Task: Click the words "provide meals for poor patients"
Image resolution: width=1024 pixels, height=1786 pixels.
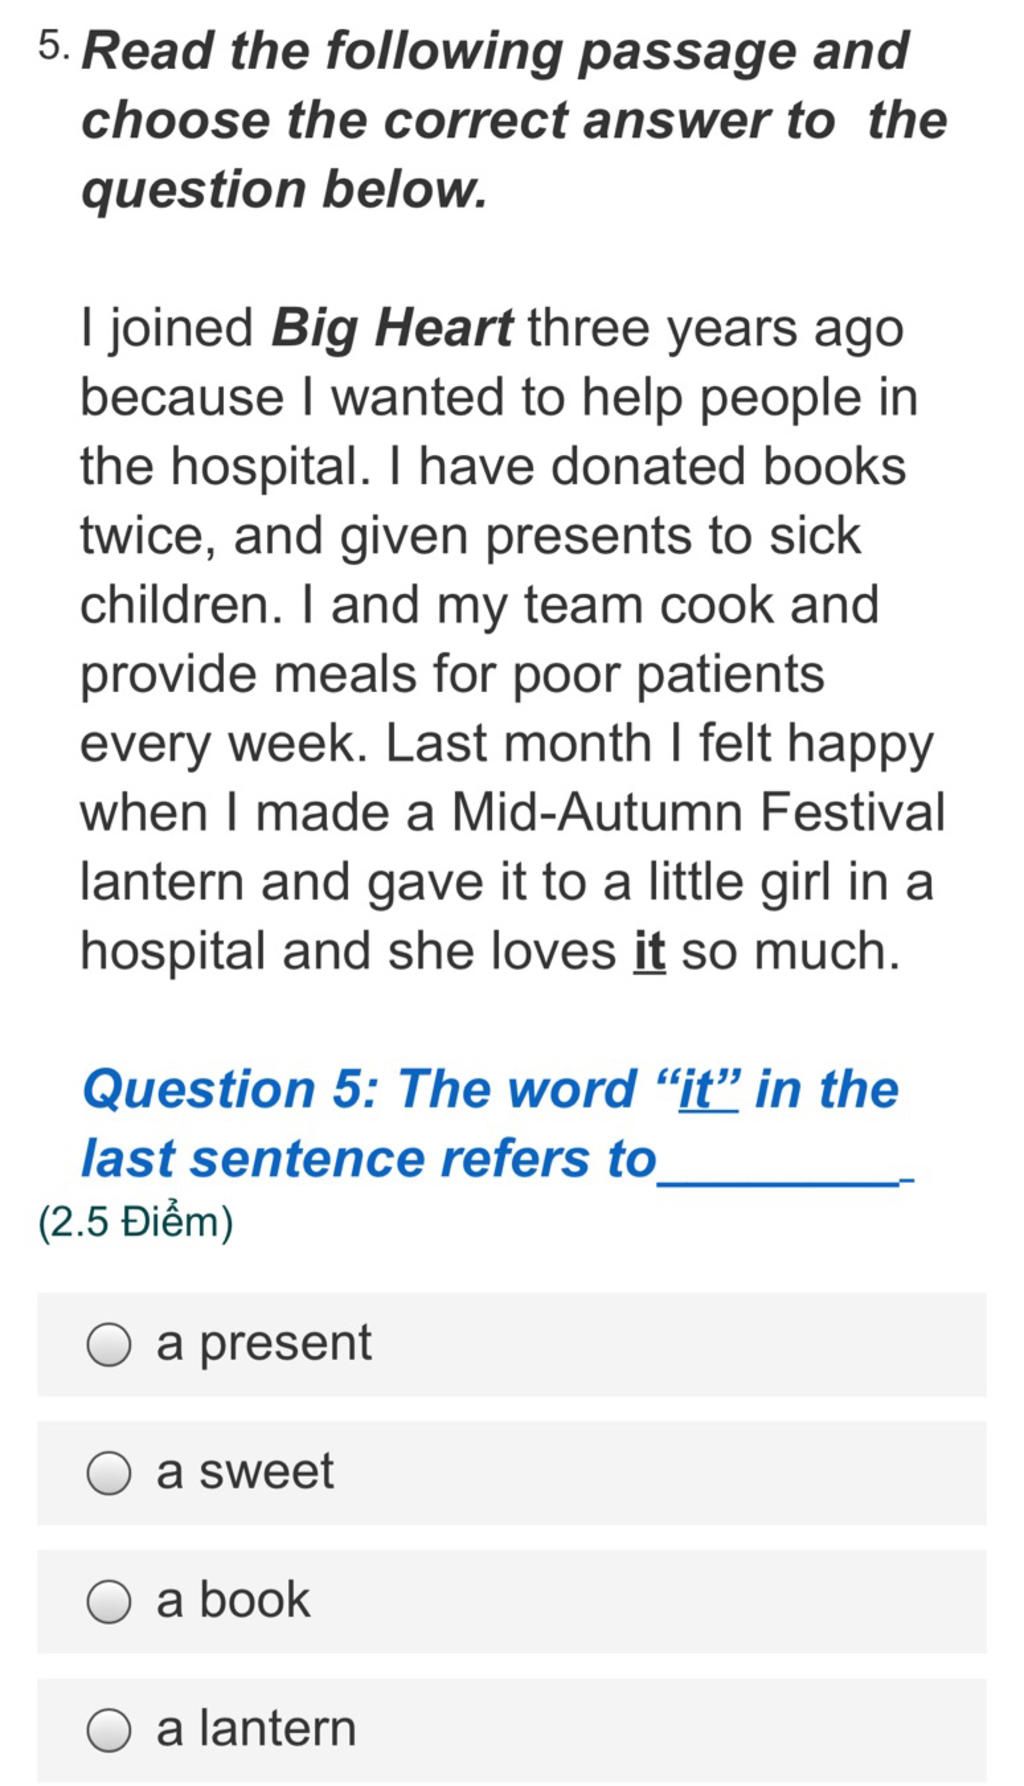Action: click(x=452, y=675)
